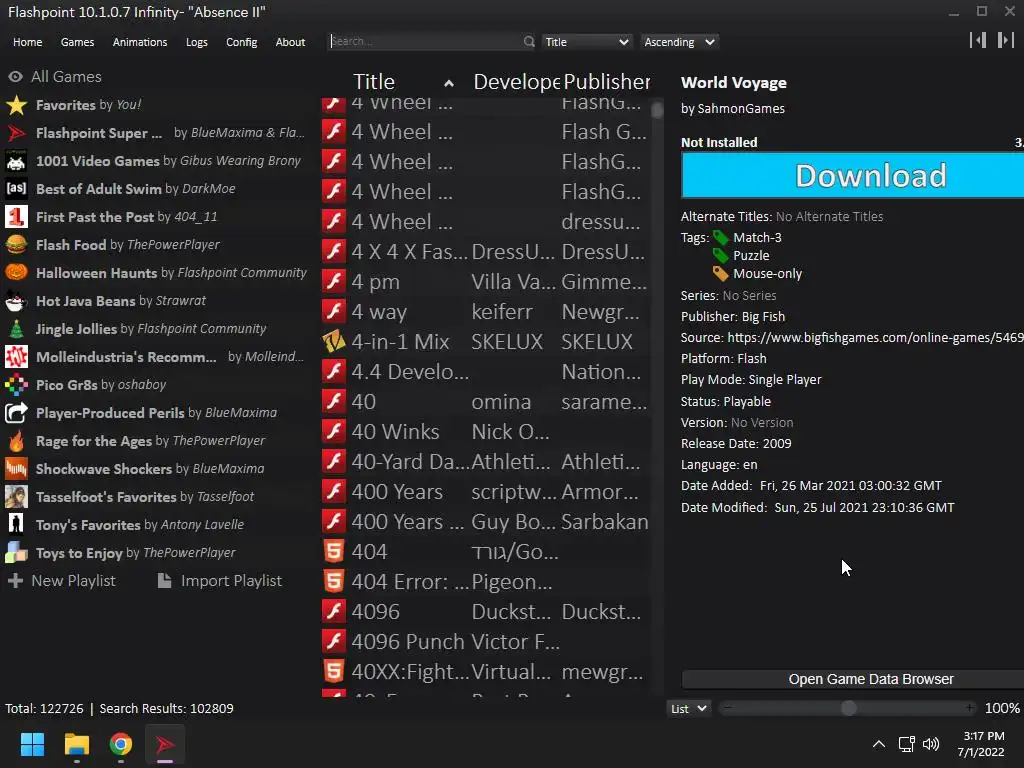Viewport: 1024px width, 768px height.
Task: Click the game list scrollbar thumb
Action: click(x=657, y=110)
